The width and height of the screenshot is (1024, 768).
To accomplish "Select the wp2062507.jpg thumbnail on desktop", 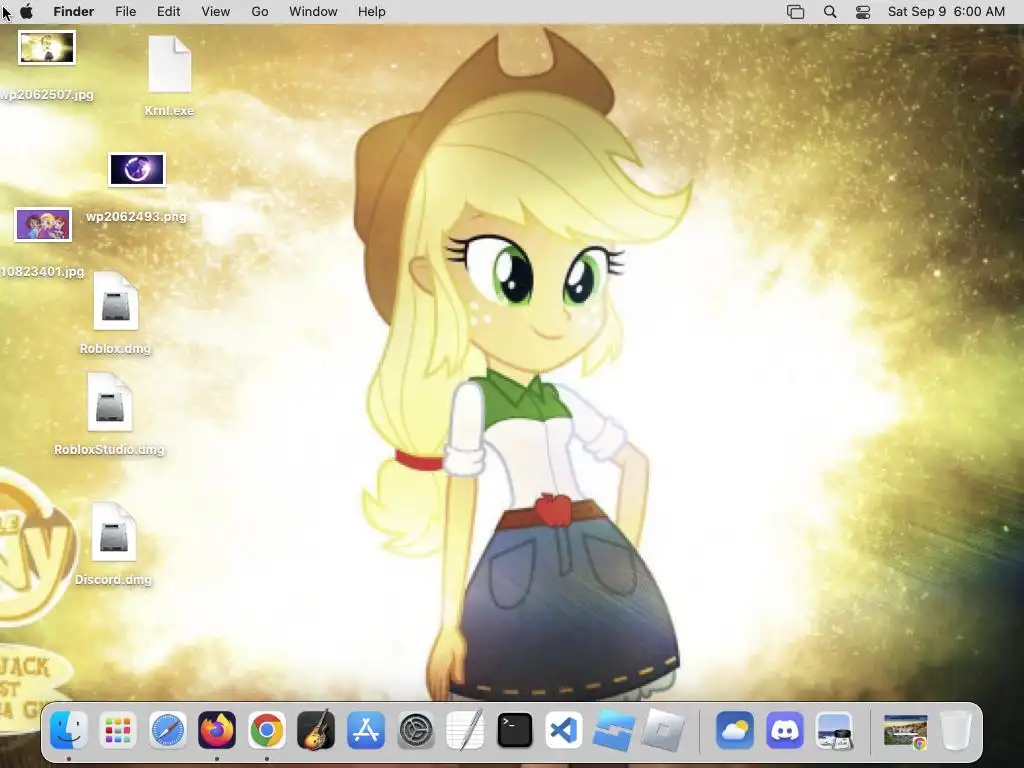I will click(46, 48).
